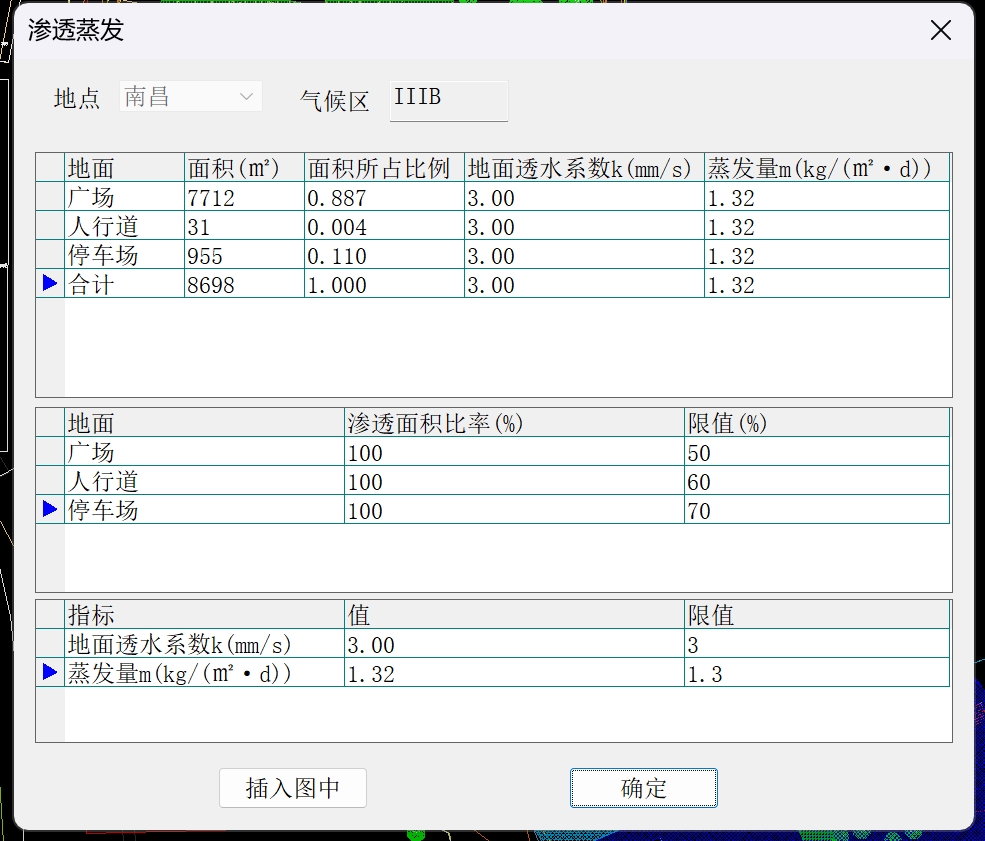Screen dimensions: 985x841
Task: Click the 气候区 field showing IIIB
Action: pyautogui.click(x=448, y=100)
